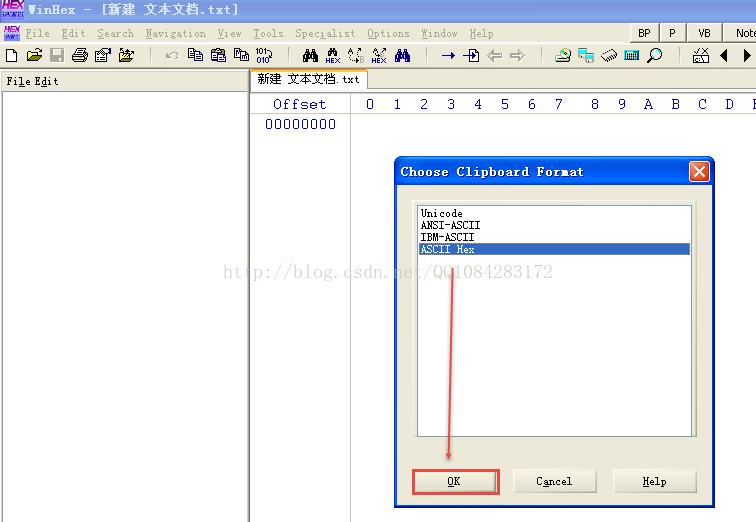Click the magnifying glass Analyze icon
This screenshot has width=756, height=522.
click(654, 56)
